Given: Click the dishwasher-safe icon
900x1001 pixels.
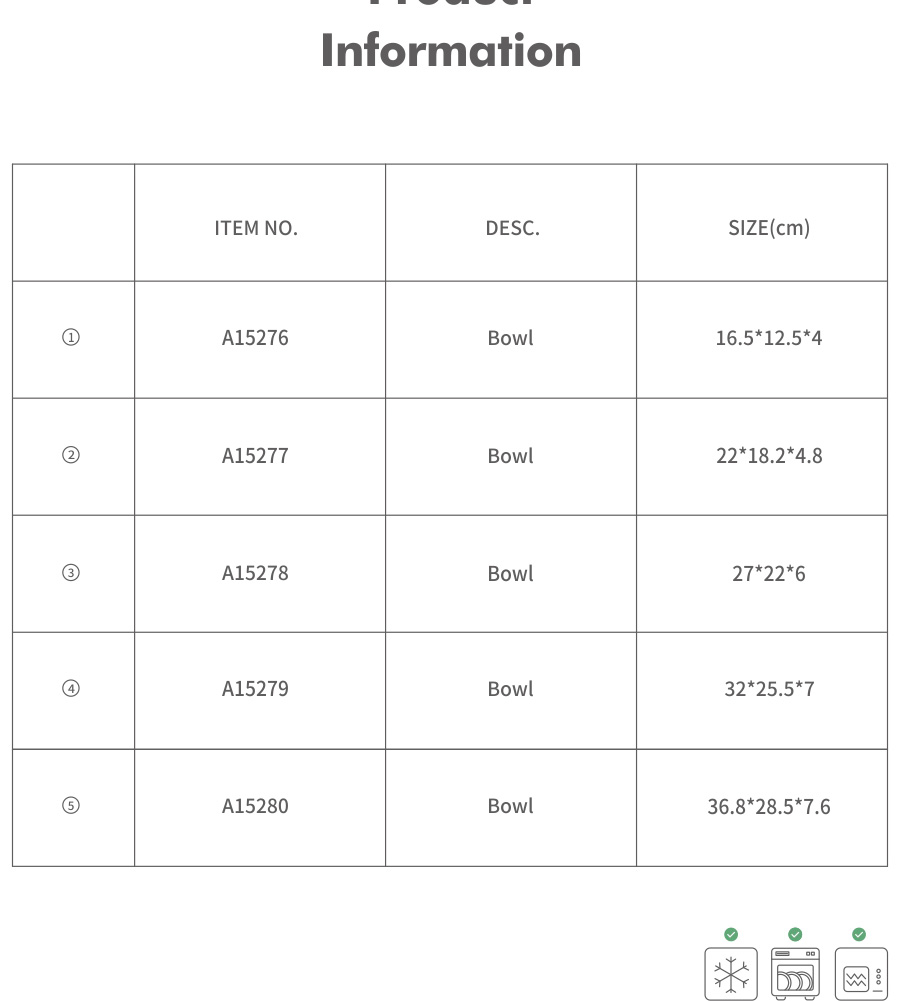Looking at the screenshot, I should click(795, 974).
